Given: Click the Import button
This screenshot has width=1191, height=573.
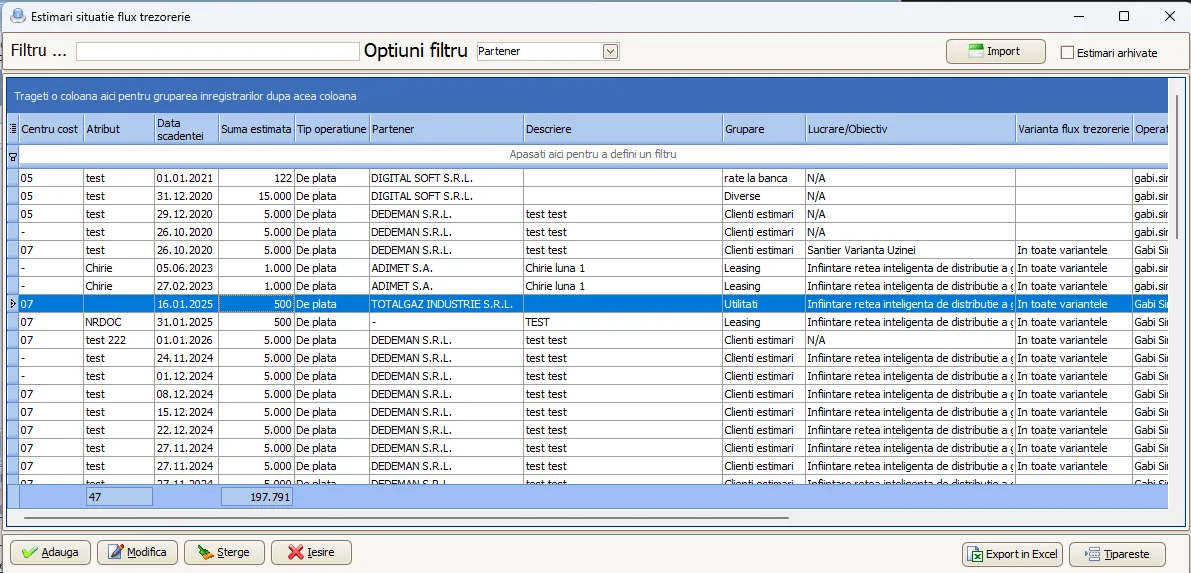Looking at the screenshot, I should 995,52.
